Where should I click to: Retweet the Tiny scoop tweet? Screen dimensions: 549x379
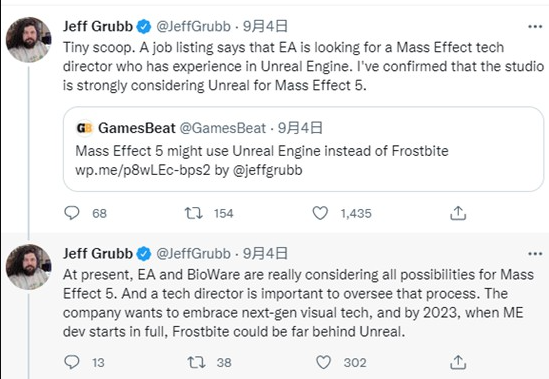(194, 213)
